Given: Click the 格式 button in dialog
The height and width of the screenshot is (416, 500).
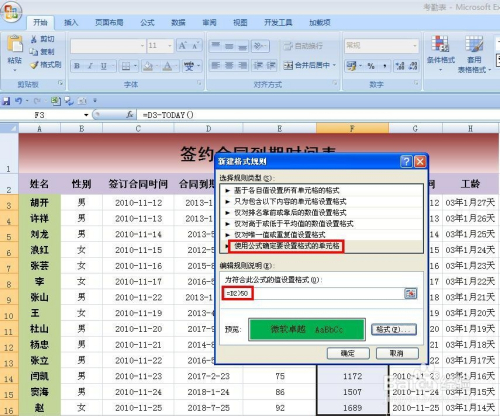Looking at the screenshot, I should tap(394, 330).
